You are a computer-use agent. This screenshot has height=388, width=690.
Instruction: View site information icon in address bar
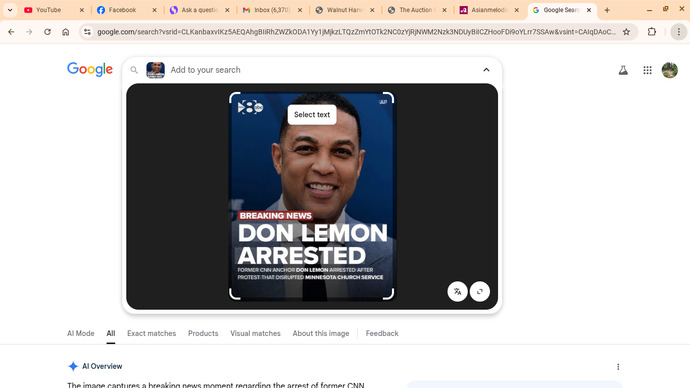87,32
